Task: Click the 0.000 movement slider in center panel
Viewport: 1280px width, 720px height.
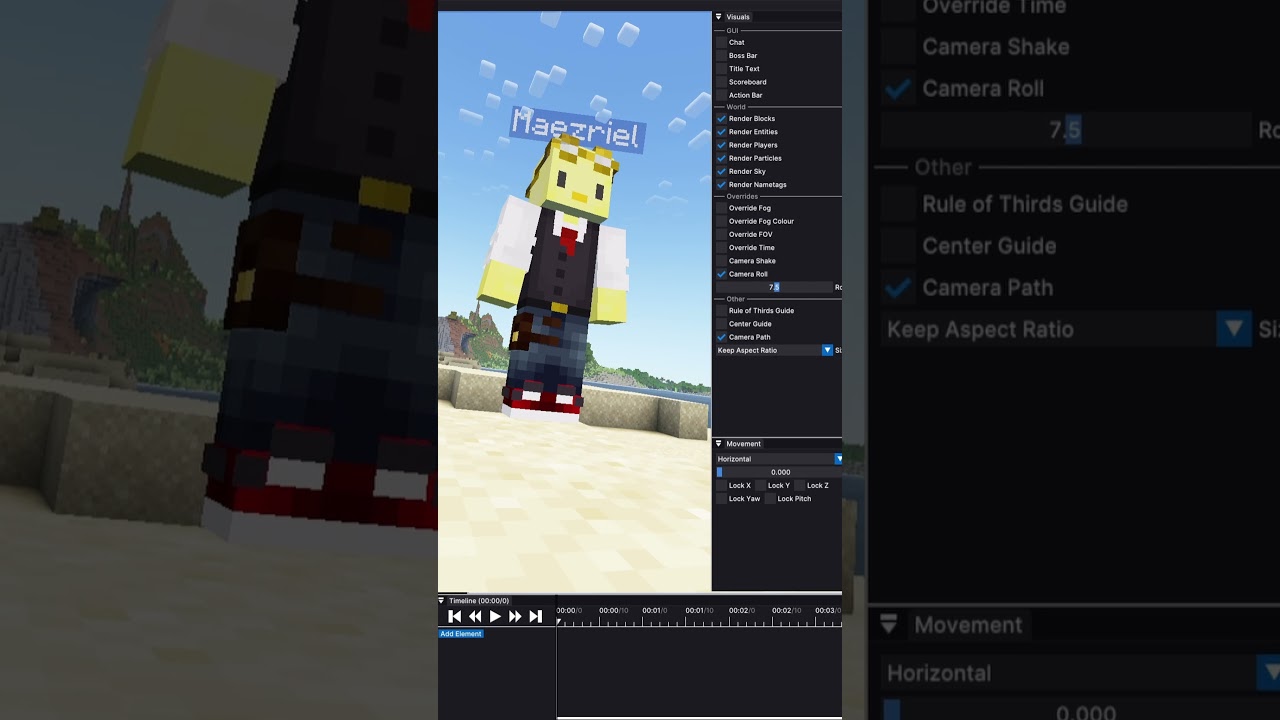Action: [x=779, y=472]
